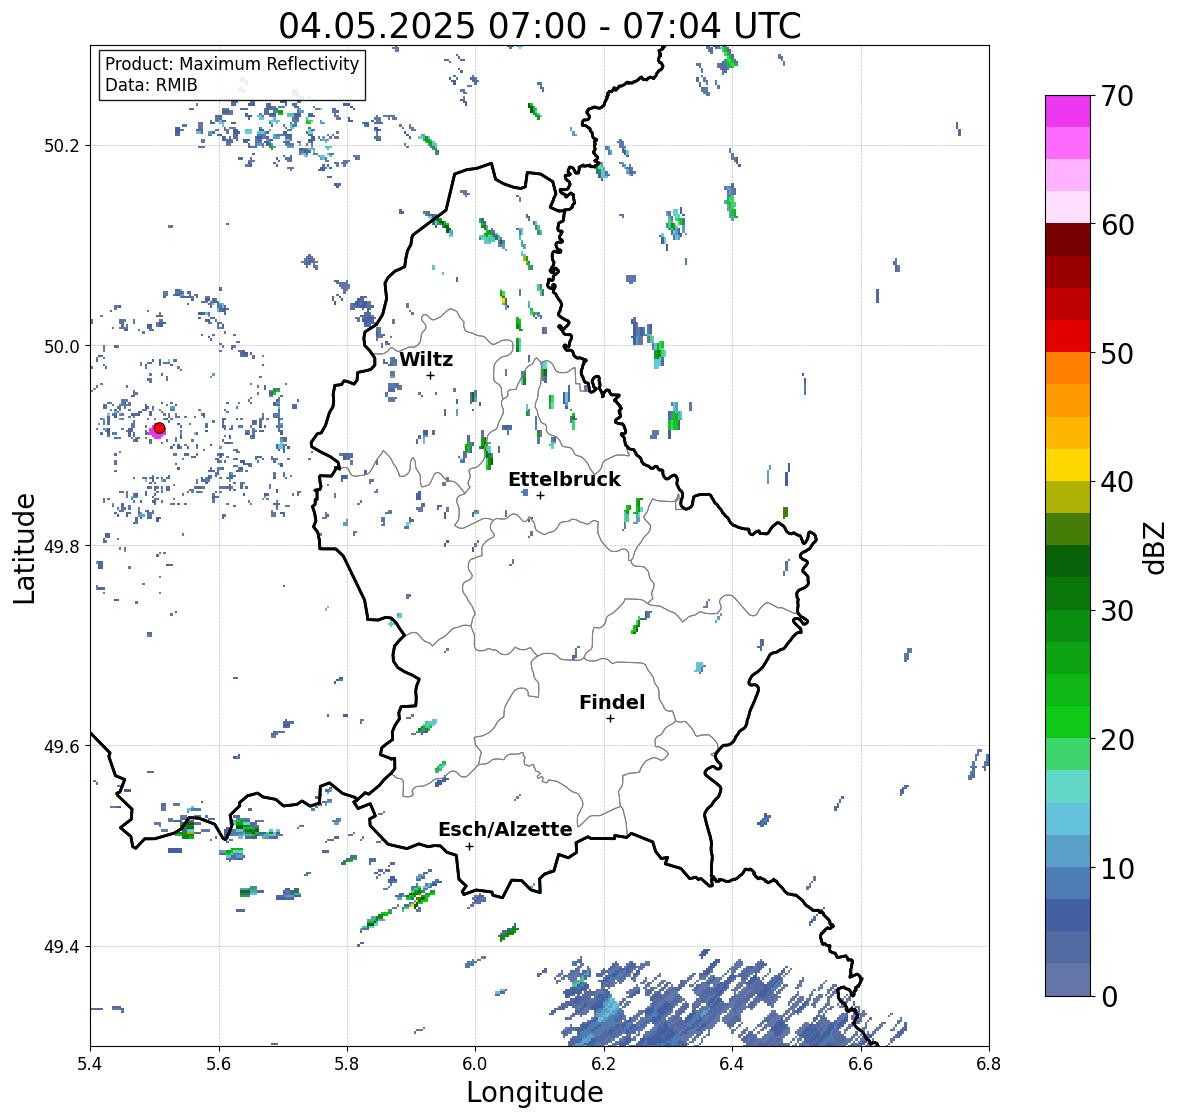Click the red dot marker near 5.5 longitude

[159, 428]
